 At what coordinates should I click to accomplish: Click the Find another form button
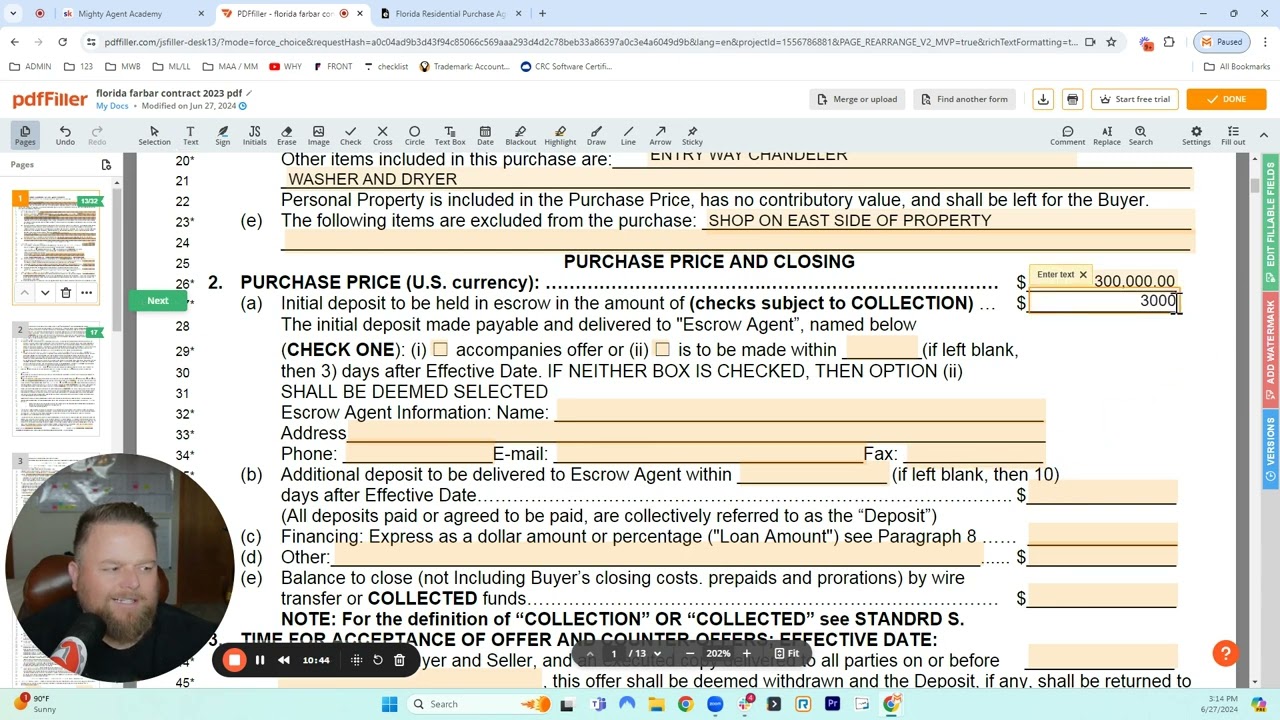click(x=963, y=99)
